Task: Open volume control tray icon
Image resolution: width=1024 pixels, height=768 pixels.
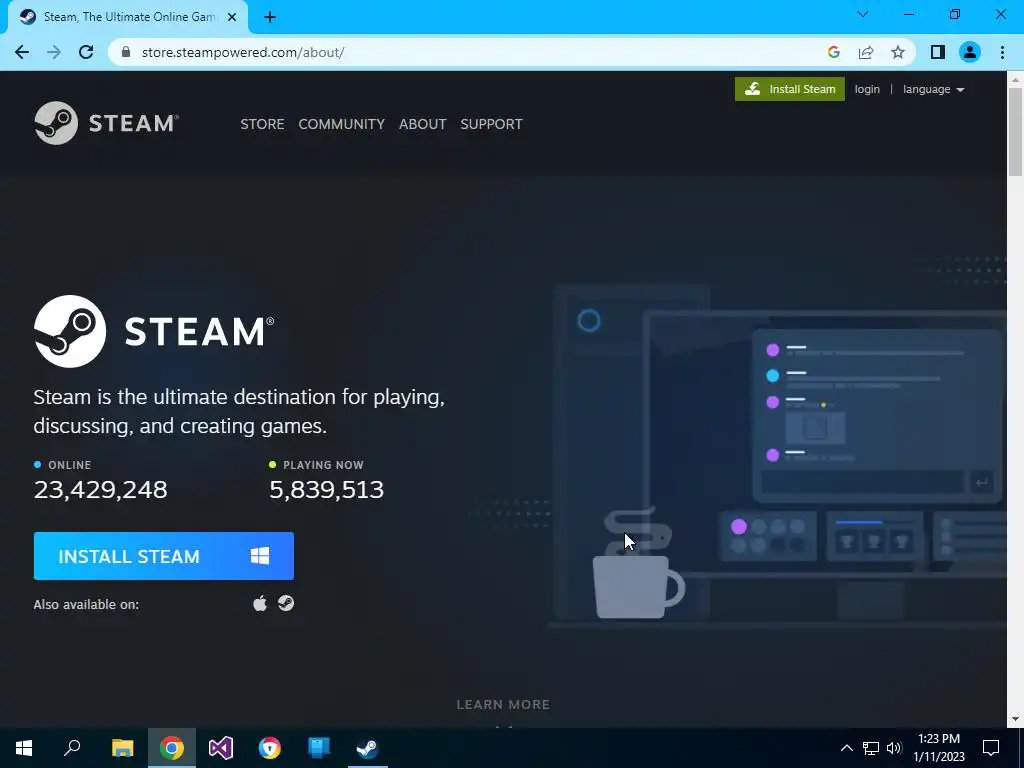Action: [x=894, y=748]
